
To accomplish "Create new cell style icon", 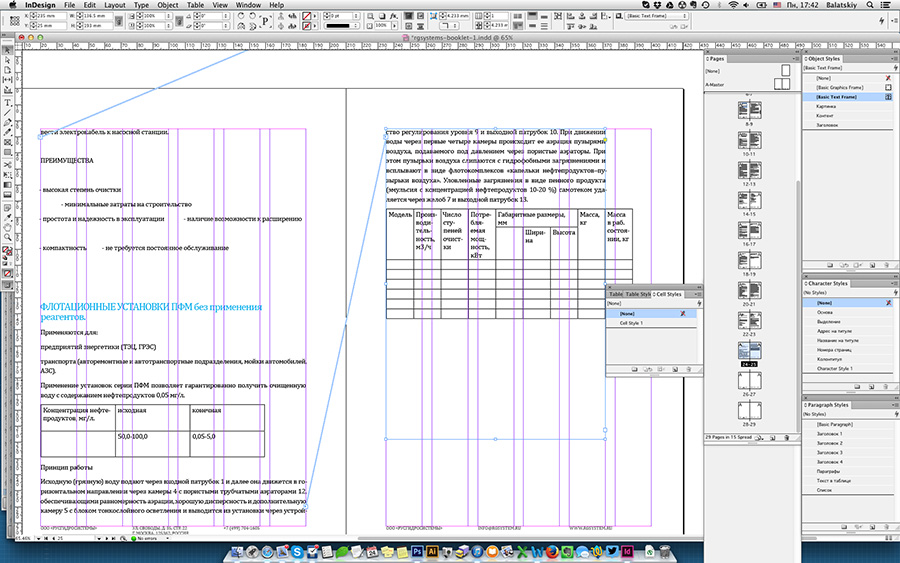I will (x=675, y=370).
